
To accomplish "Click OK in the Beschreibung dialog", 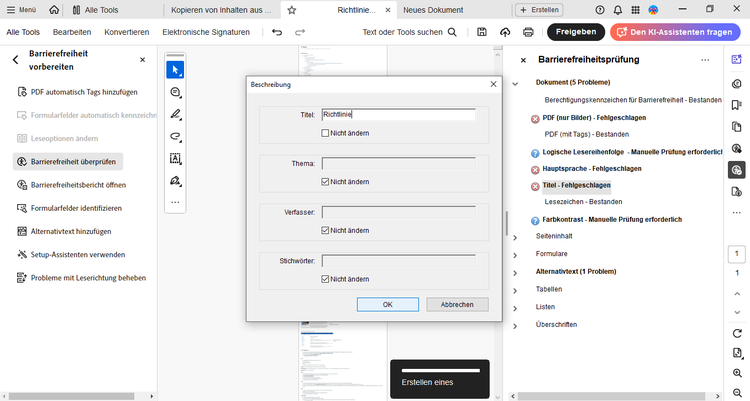I will pos(387,304).
